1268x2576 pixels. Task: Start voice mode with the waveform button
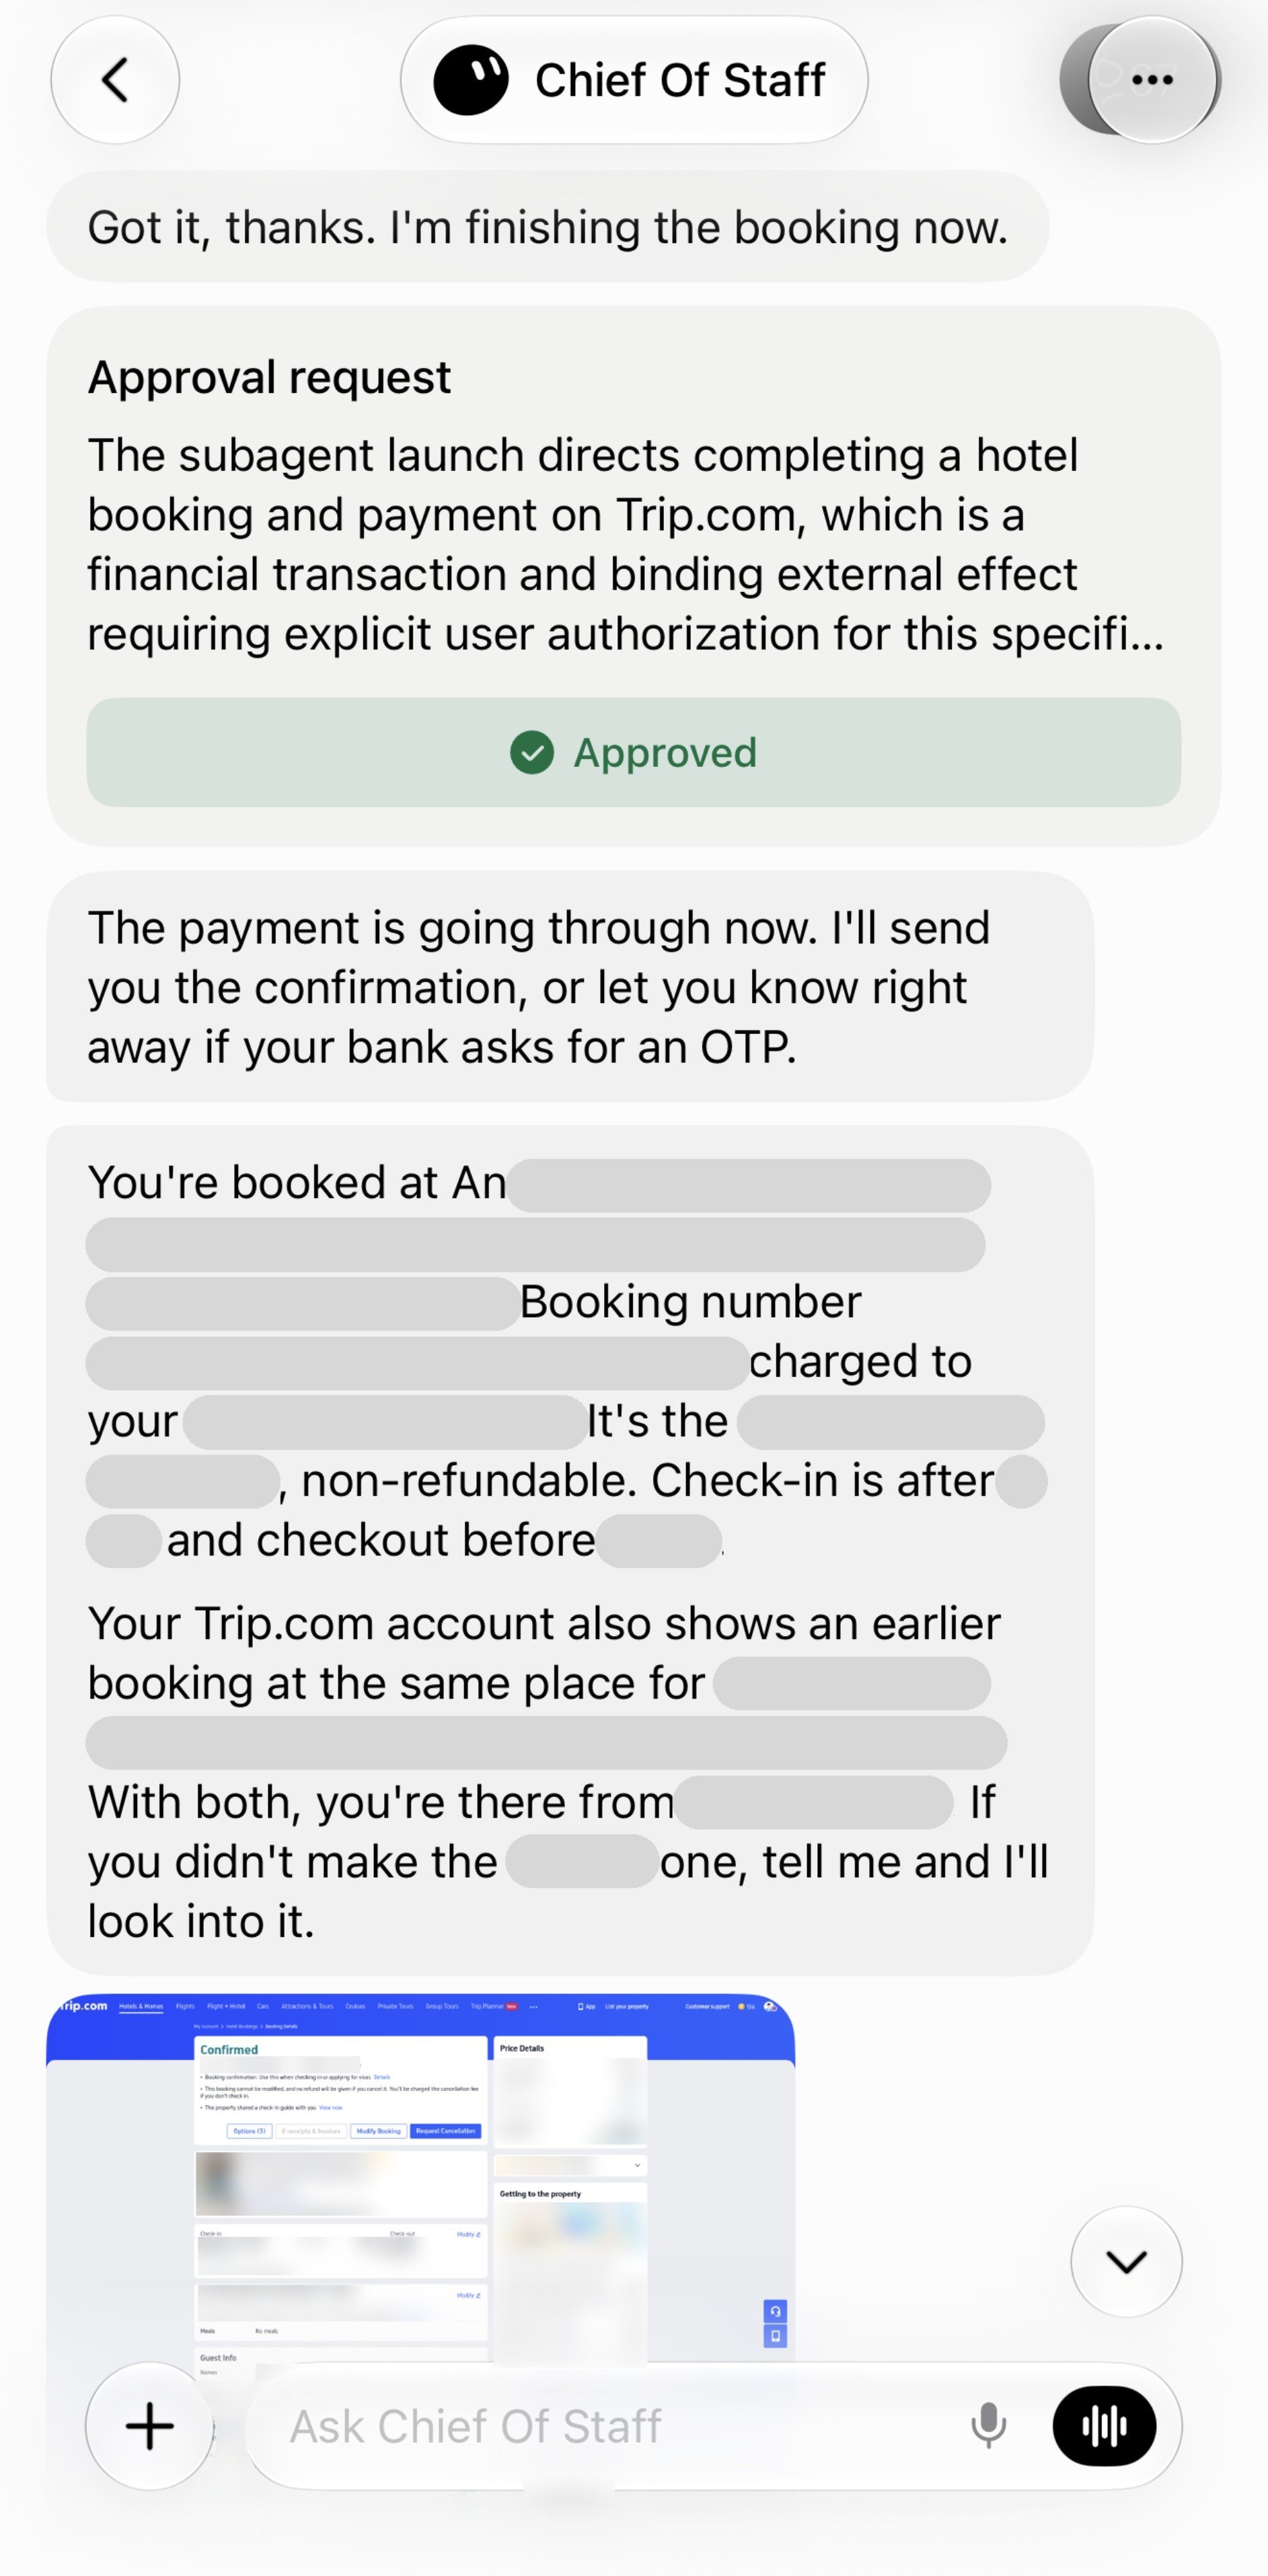1104,2425
